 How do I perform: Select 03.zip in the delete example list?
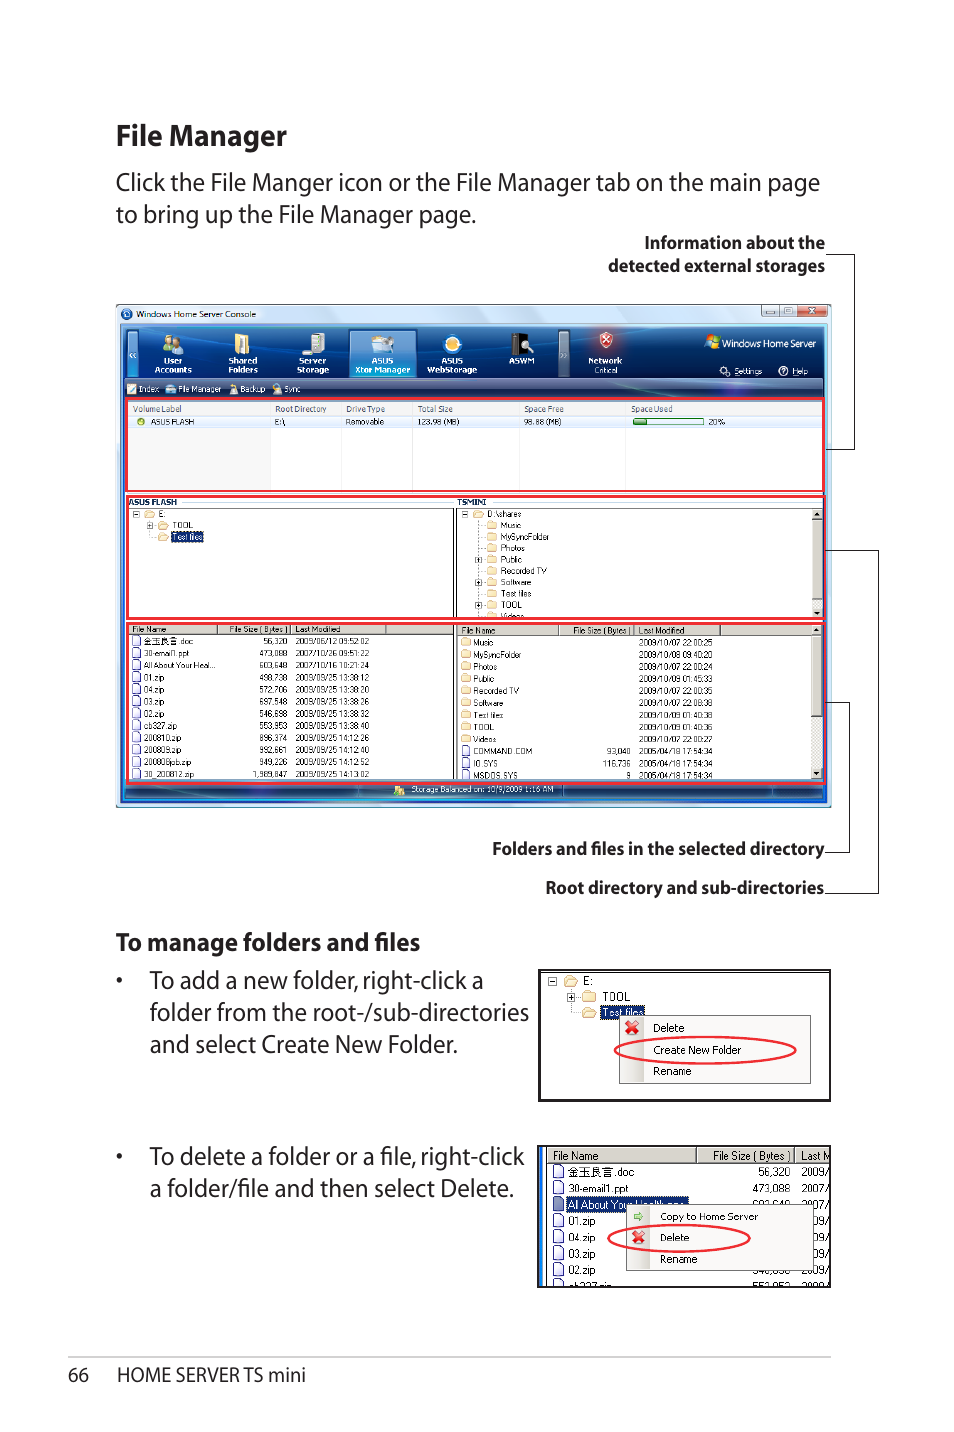tap(582, 1254)
